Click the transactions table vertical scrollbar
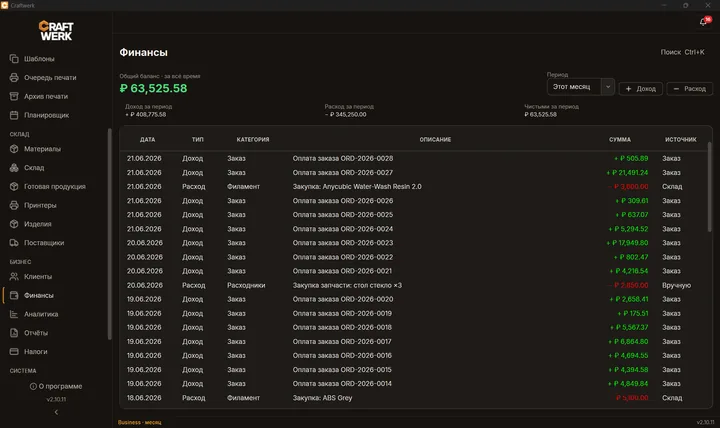Screen dimensions: 720x428 pyautogui.click(x=709, y=188)
